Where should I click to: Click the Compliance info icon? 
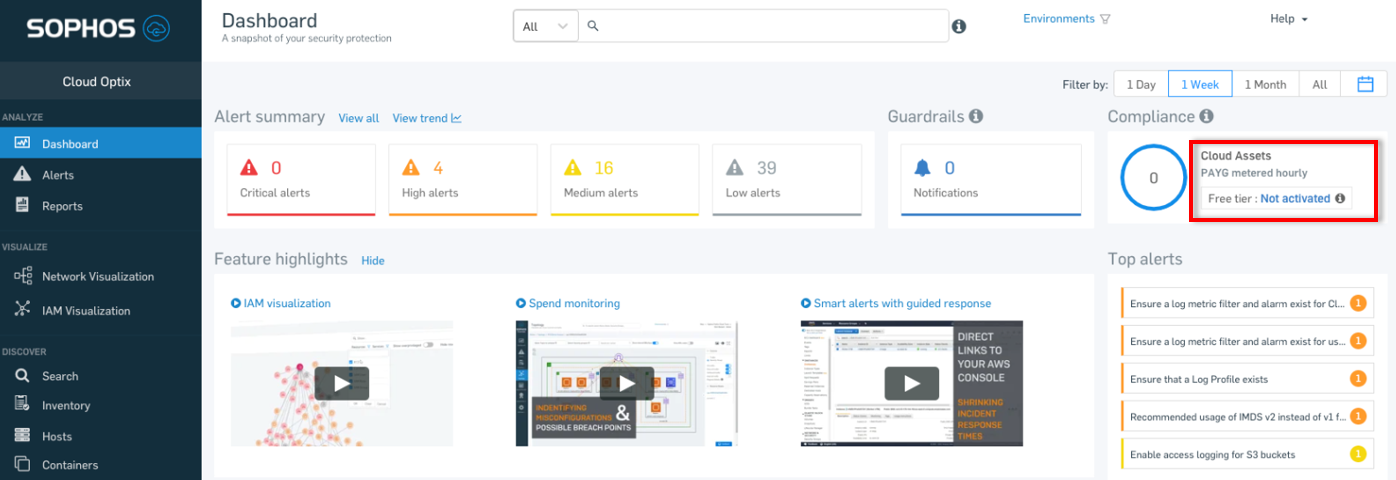(1207, 116)
